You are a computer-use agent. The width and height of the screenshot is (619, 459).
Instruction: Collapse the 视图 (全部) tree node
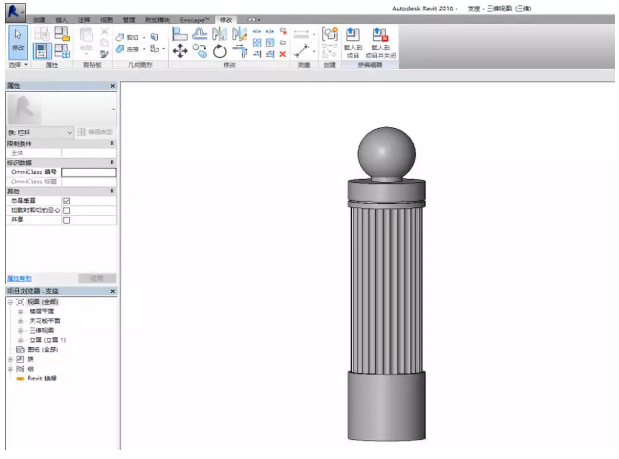10,302
